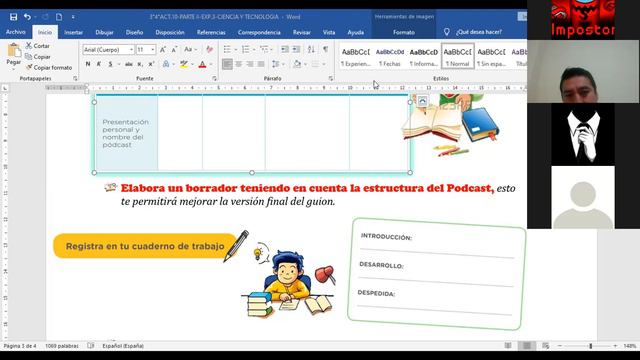Open the Formato picture tools tab
The width and height of the screenshot is (640, 360).
pyautogui.click(x=404, y=32)
